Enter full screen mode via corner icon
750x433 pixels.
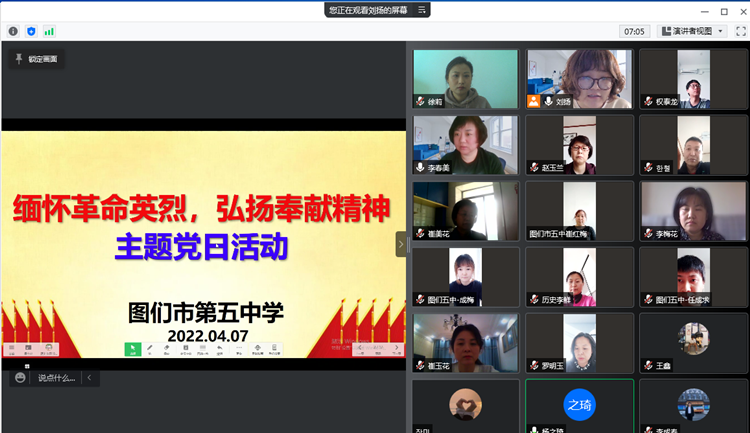click(x=741, y=32)
